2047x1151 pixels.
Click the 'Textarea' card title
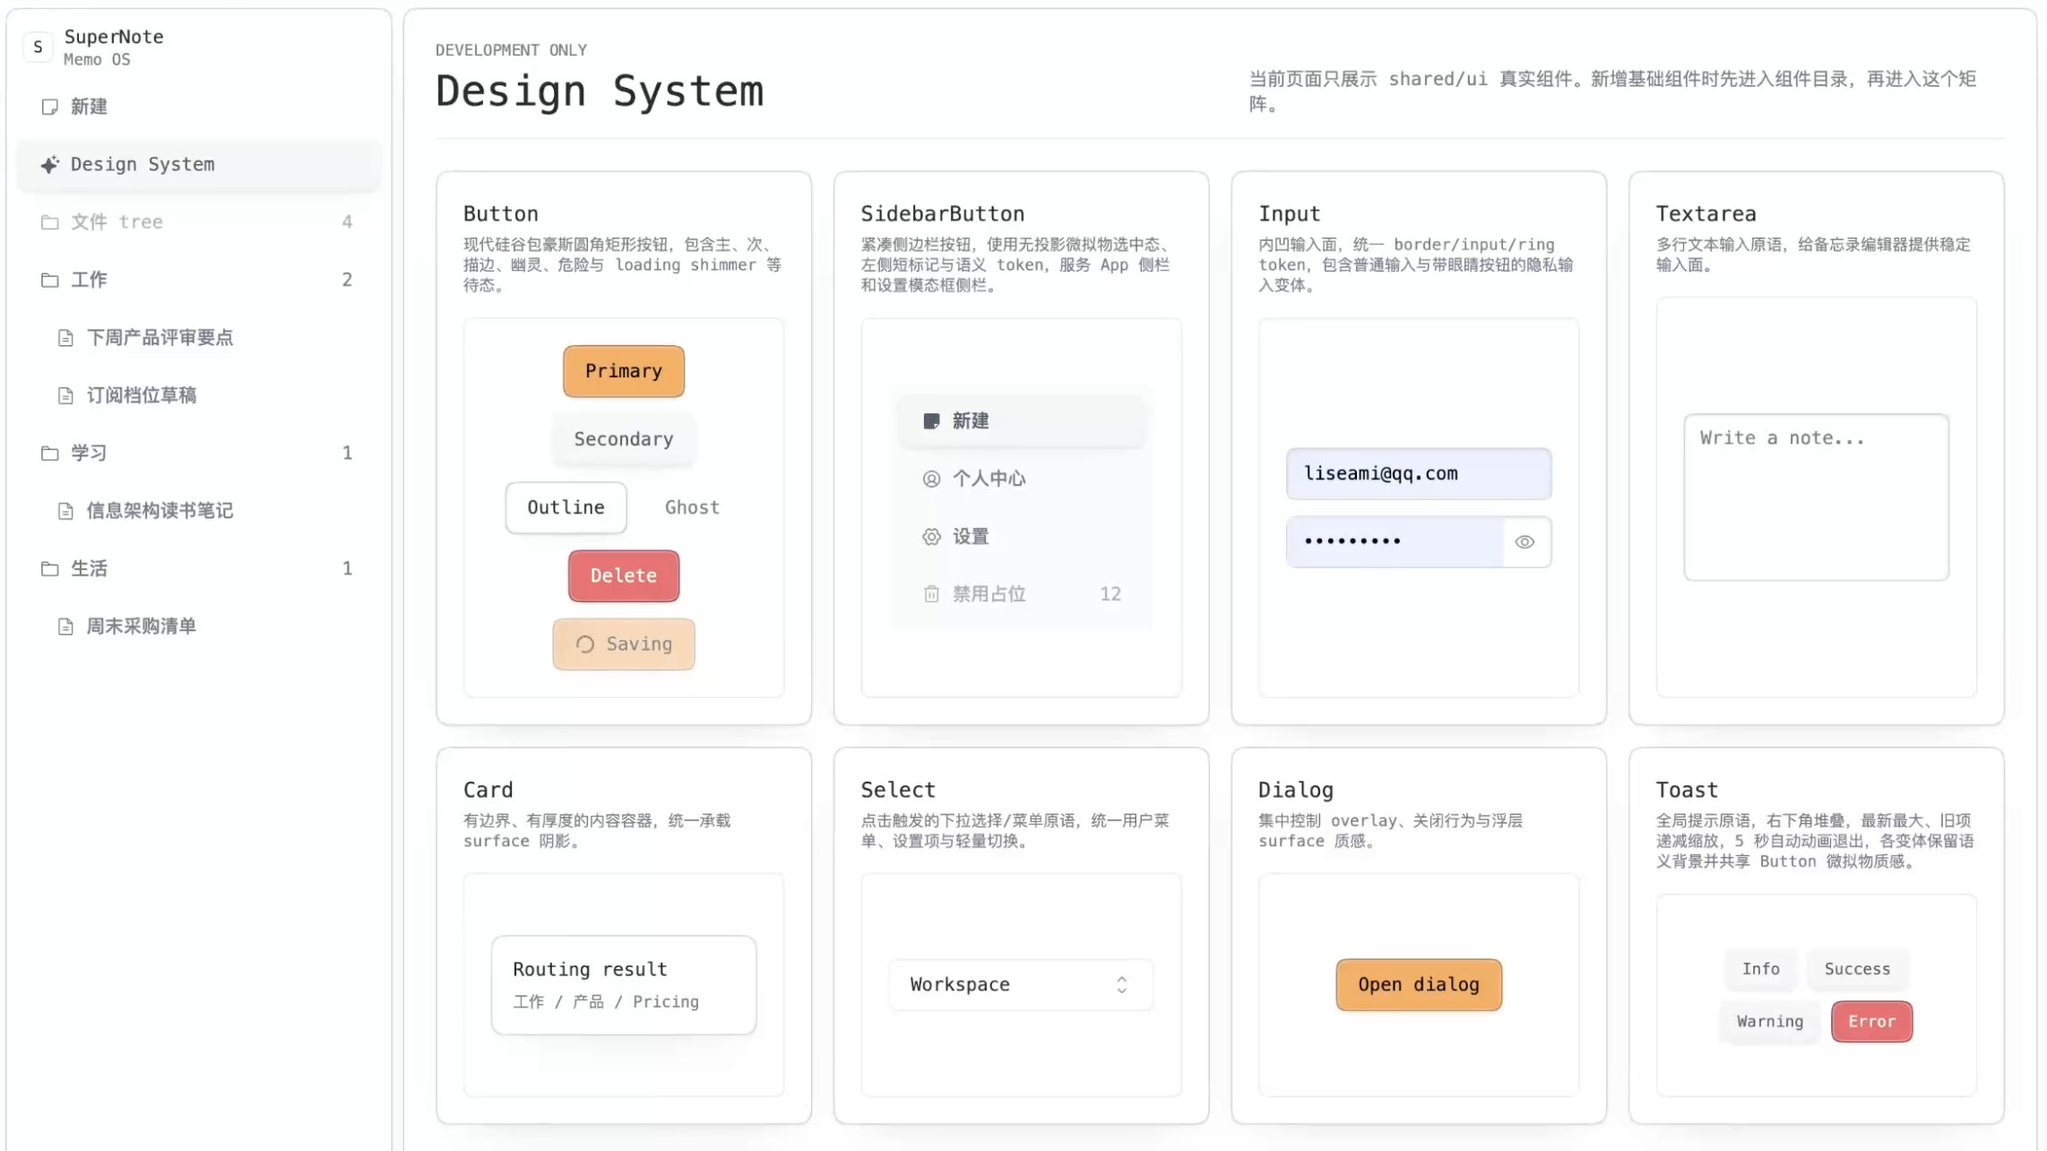[1706, 214]
